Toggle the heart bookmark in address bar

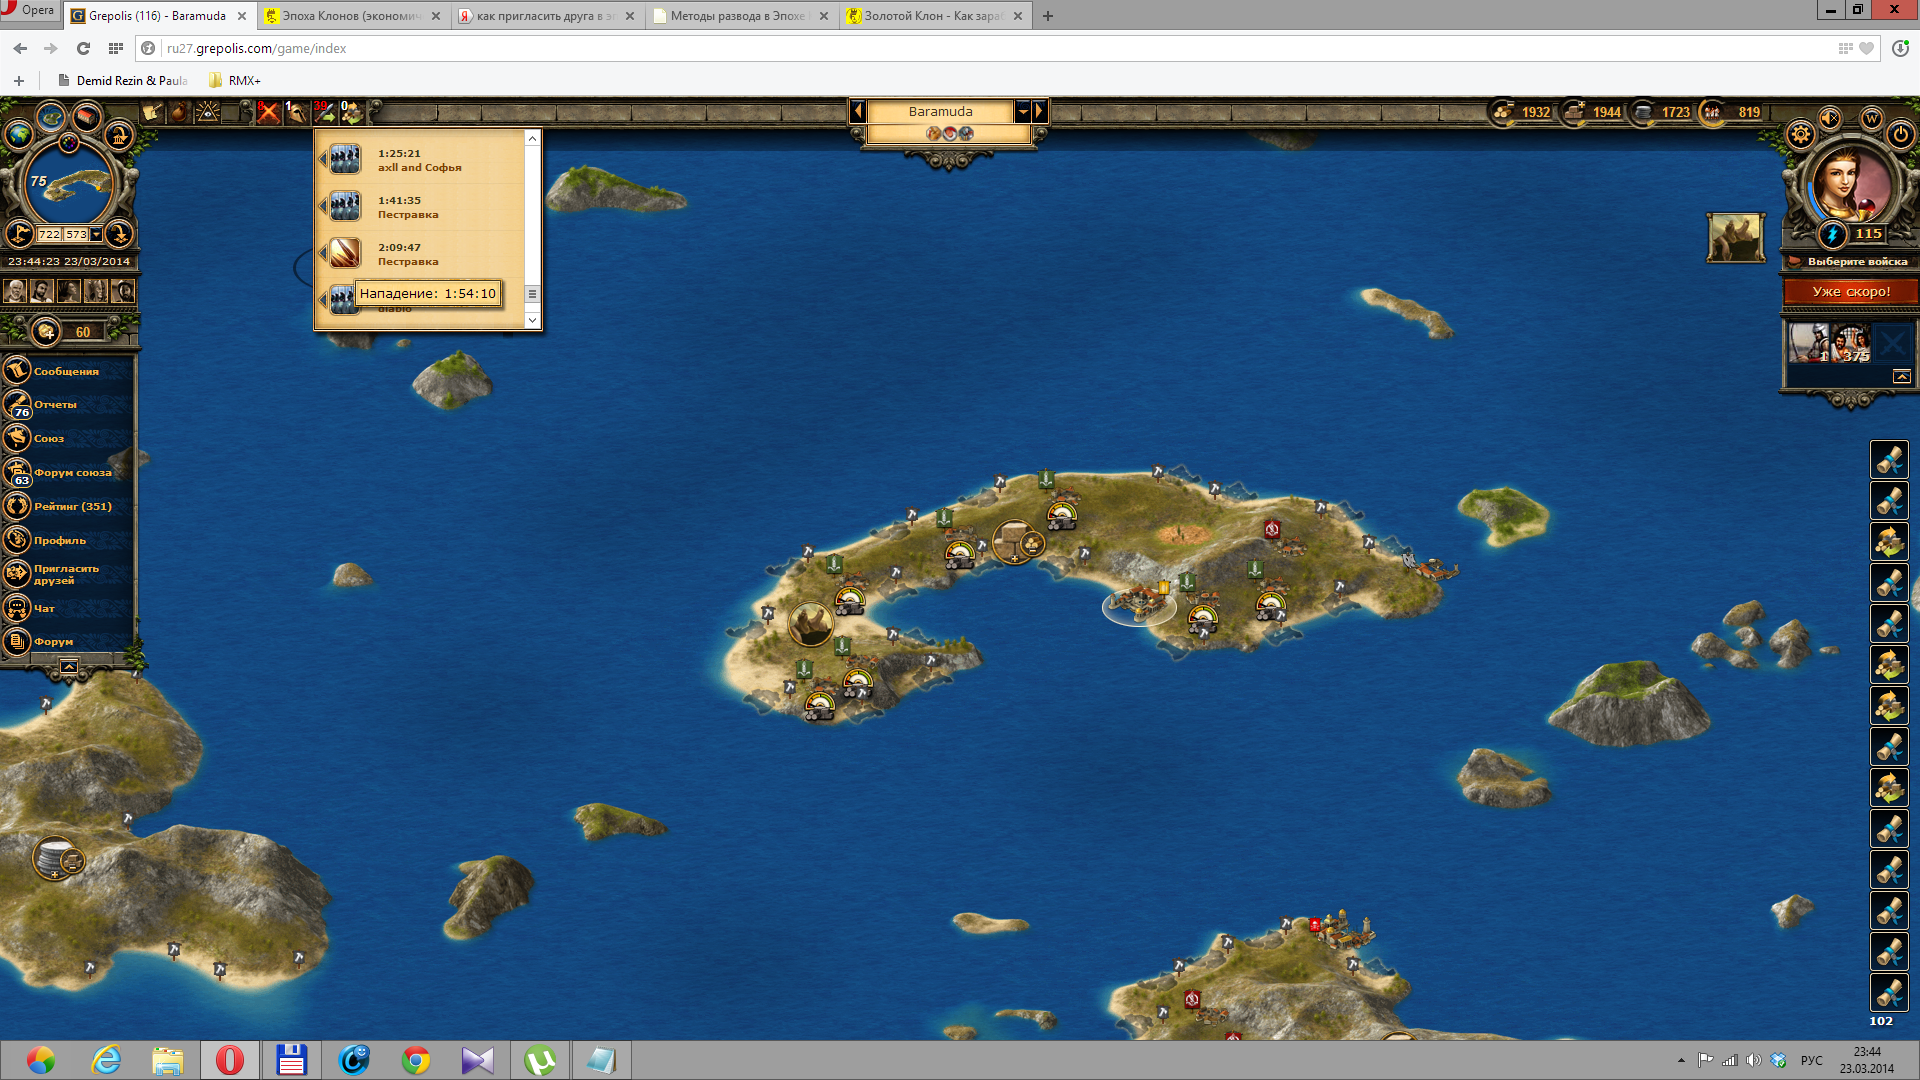click(x=1866, y=48)
